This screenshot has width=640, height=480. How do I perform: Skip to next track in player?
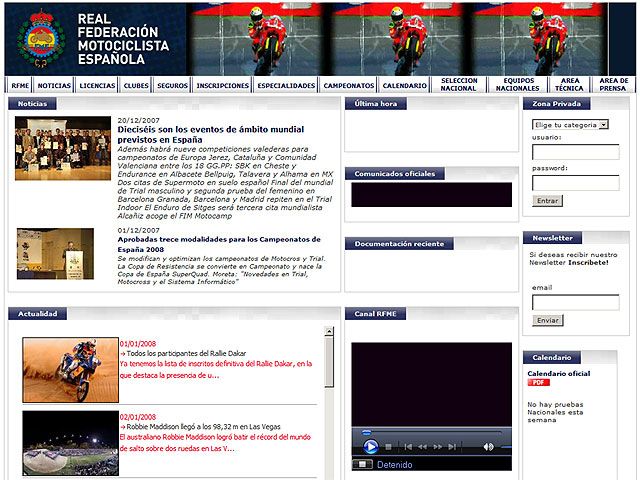point(452,447)
